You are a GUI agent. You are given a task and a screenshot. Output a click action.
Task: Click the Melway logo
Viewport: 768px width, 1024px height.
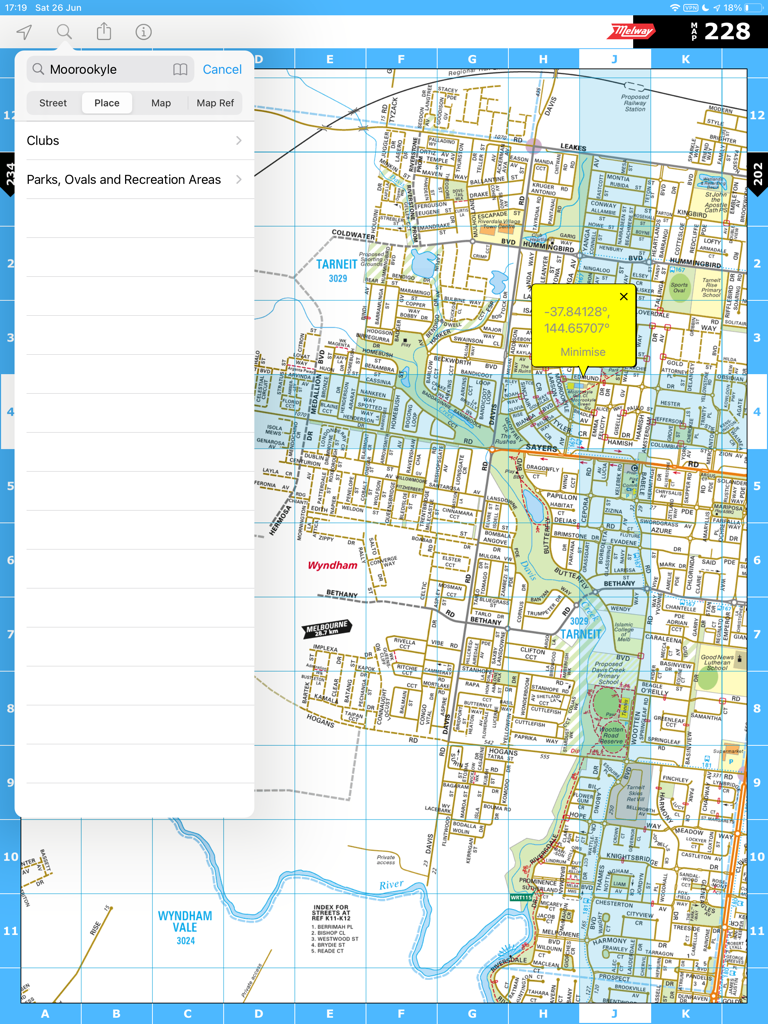pos(632,31)
